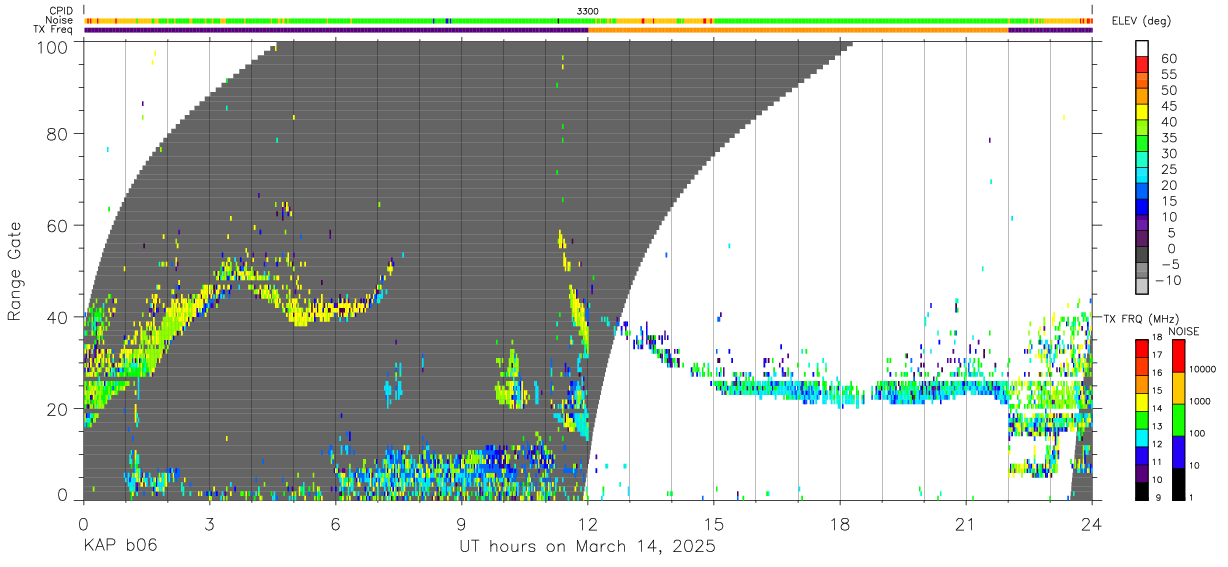This screenshot has height=567, width=1228.
Task: Click the KAP b06 radar beam label
Action: (120, 547)
